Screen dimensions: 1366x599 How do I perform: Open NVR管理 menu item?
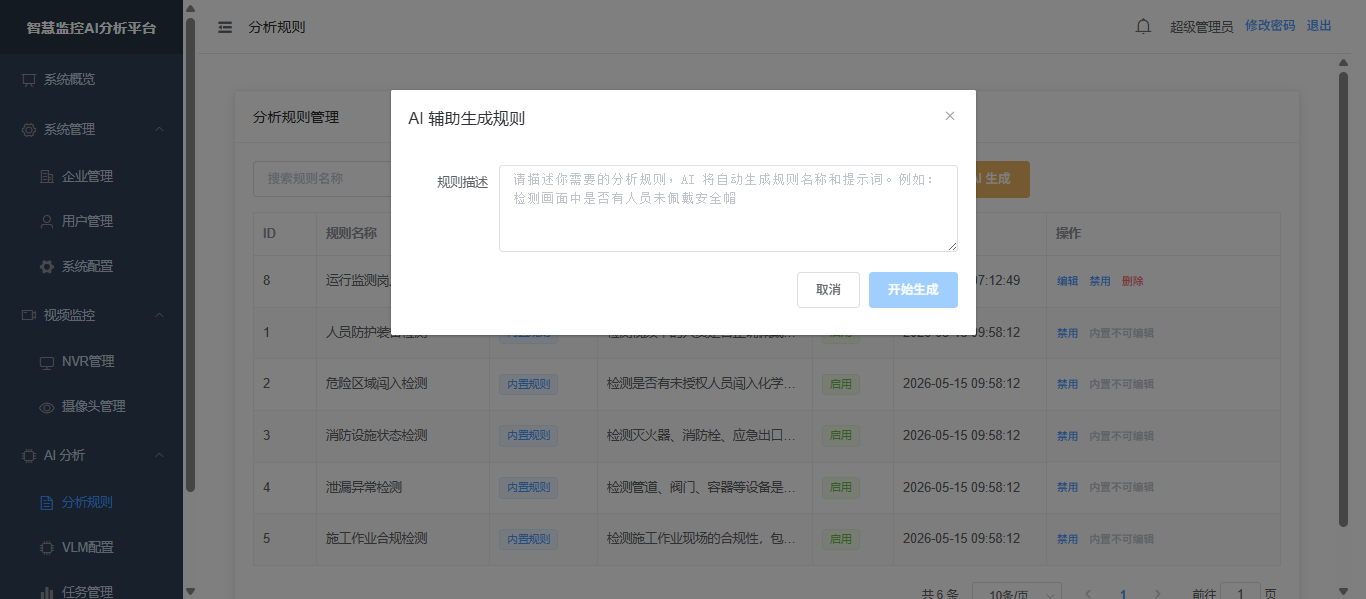pos(91,362)
